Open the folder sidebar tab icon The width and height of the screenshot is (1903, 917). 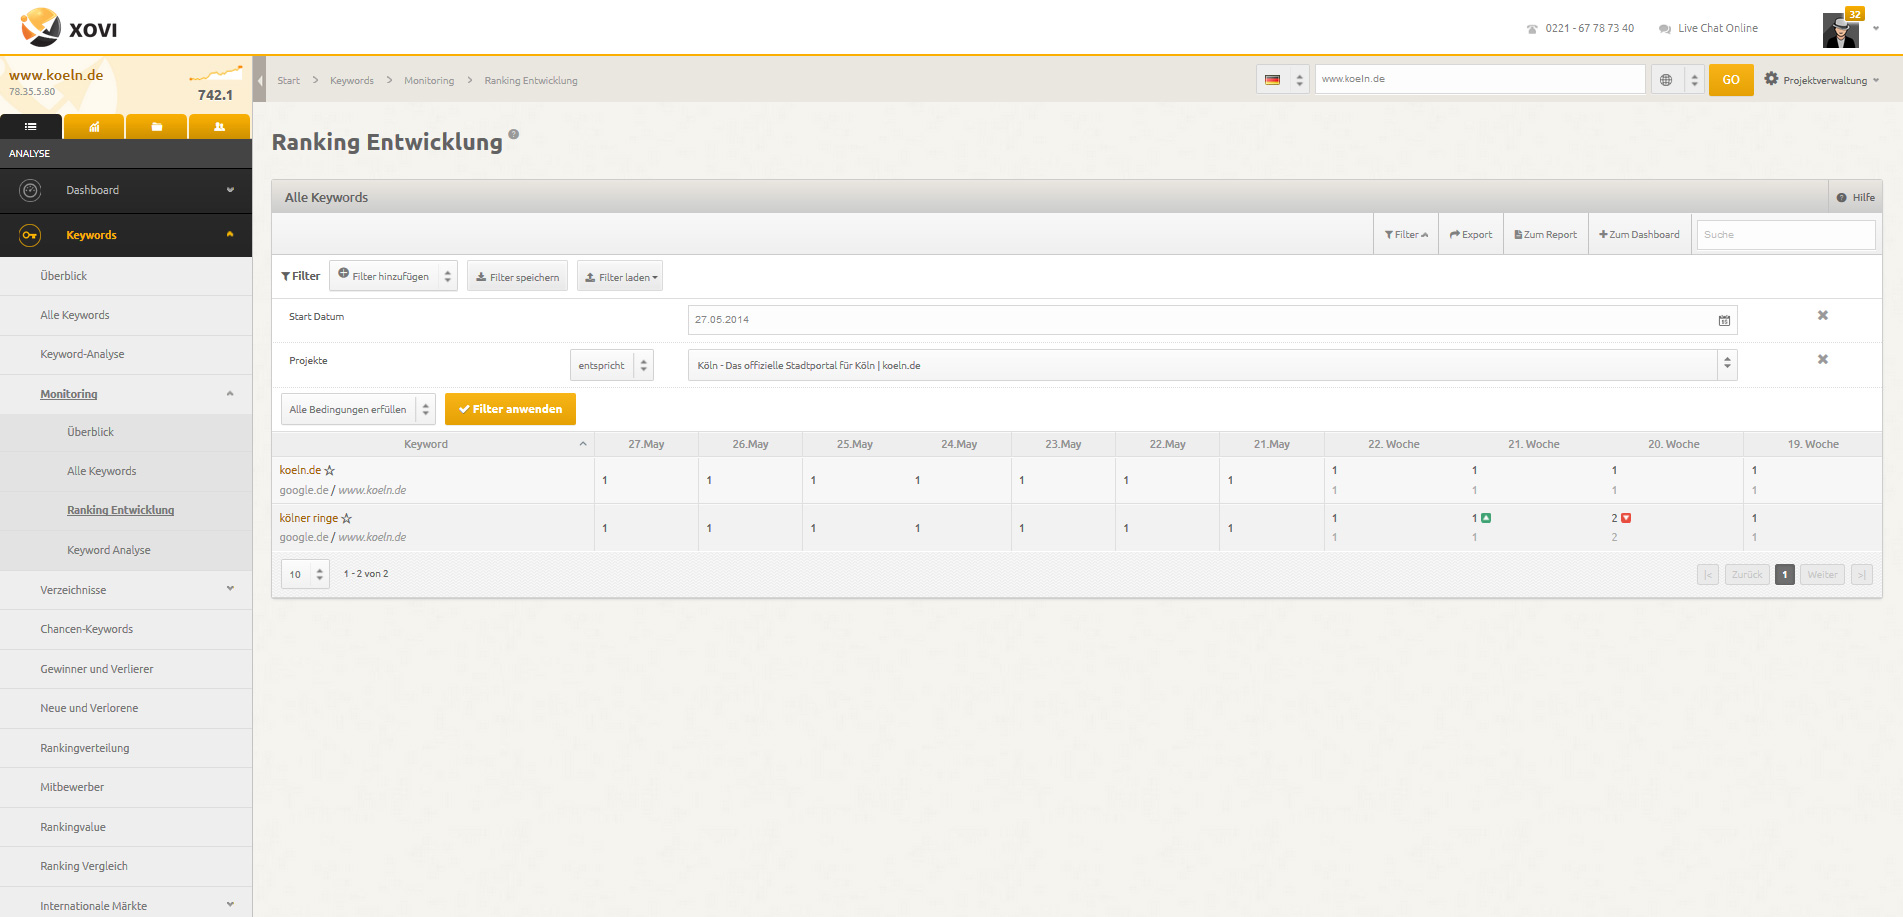(156, 127)
